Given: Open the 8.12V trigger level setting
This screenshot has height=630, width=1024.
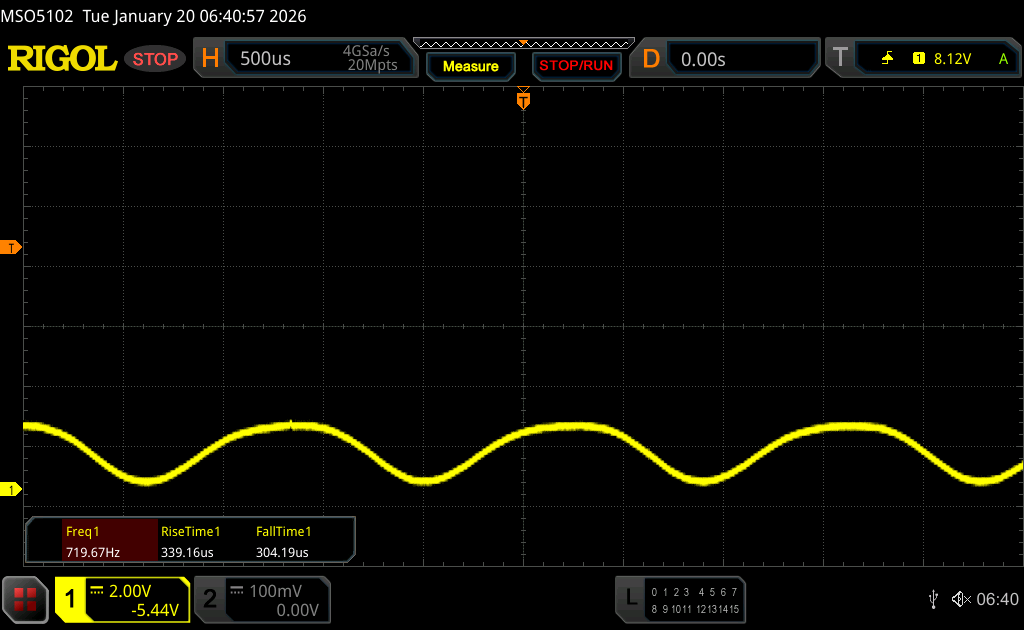Looking at the screenshot, I should pos(951,59).
